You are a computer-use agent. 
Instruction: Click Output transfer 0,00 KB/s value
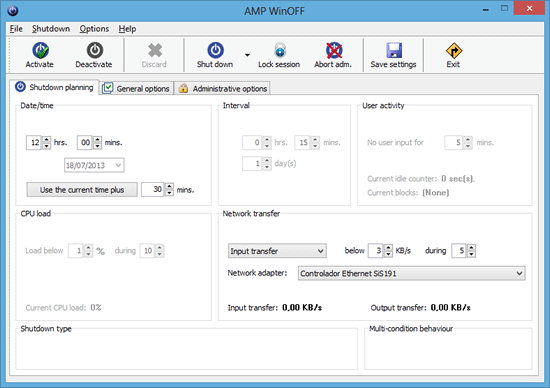450,308
